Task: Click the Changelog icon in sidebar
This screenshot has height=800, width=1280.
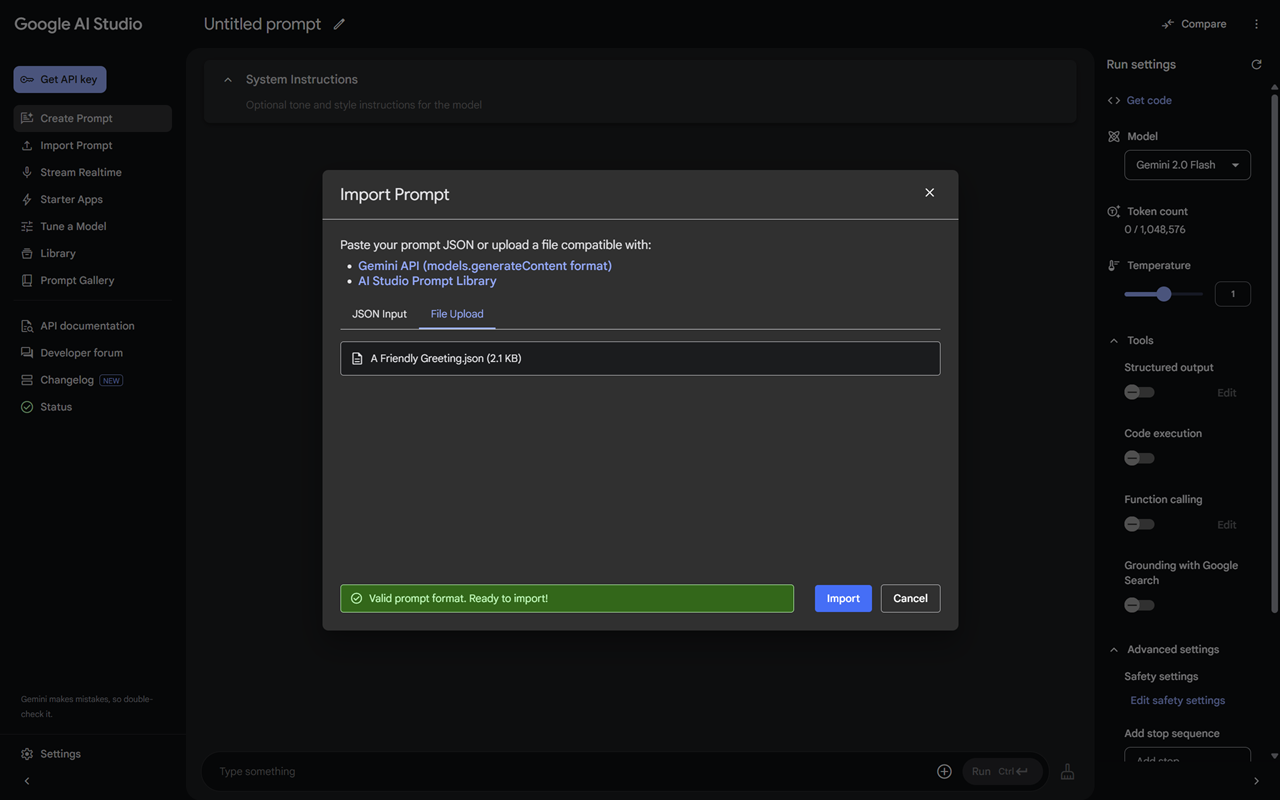Action: point(27,380)
